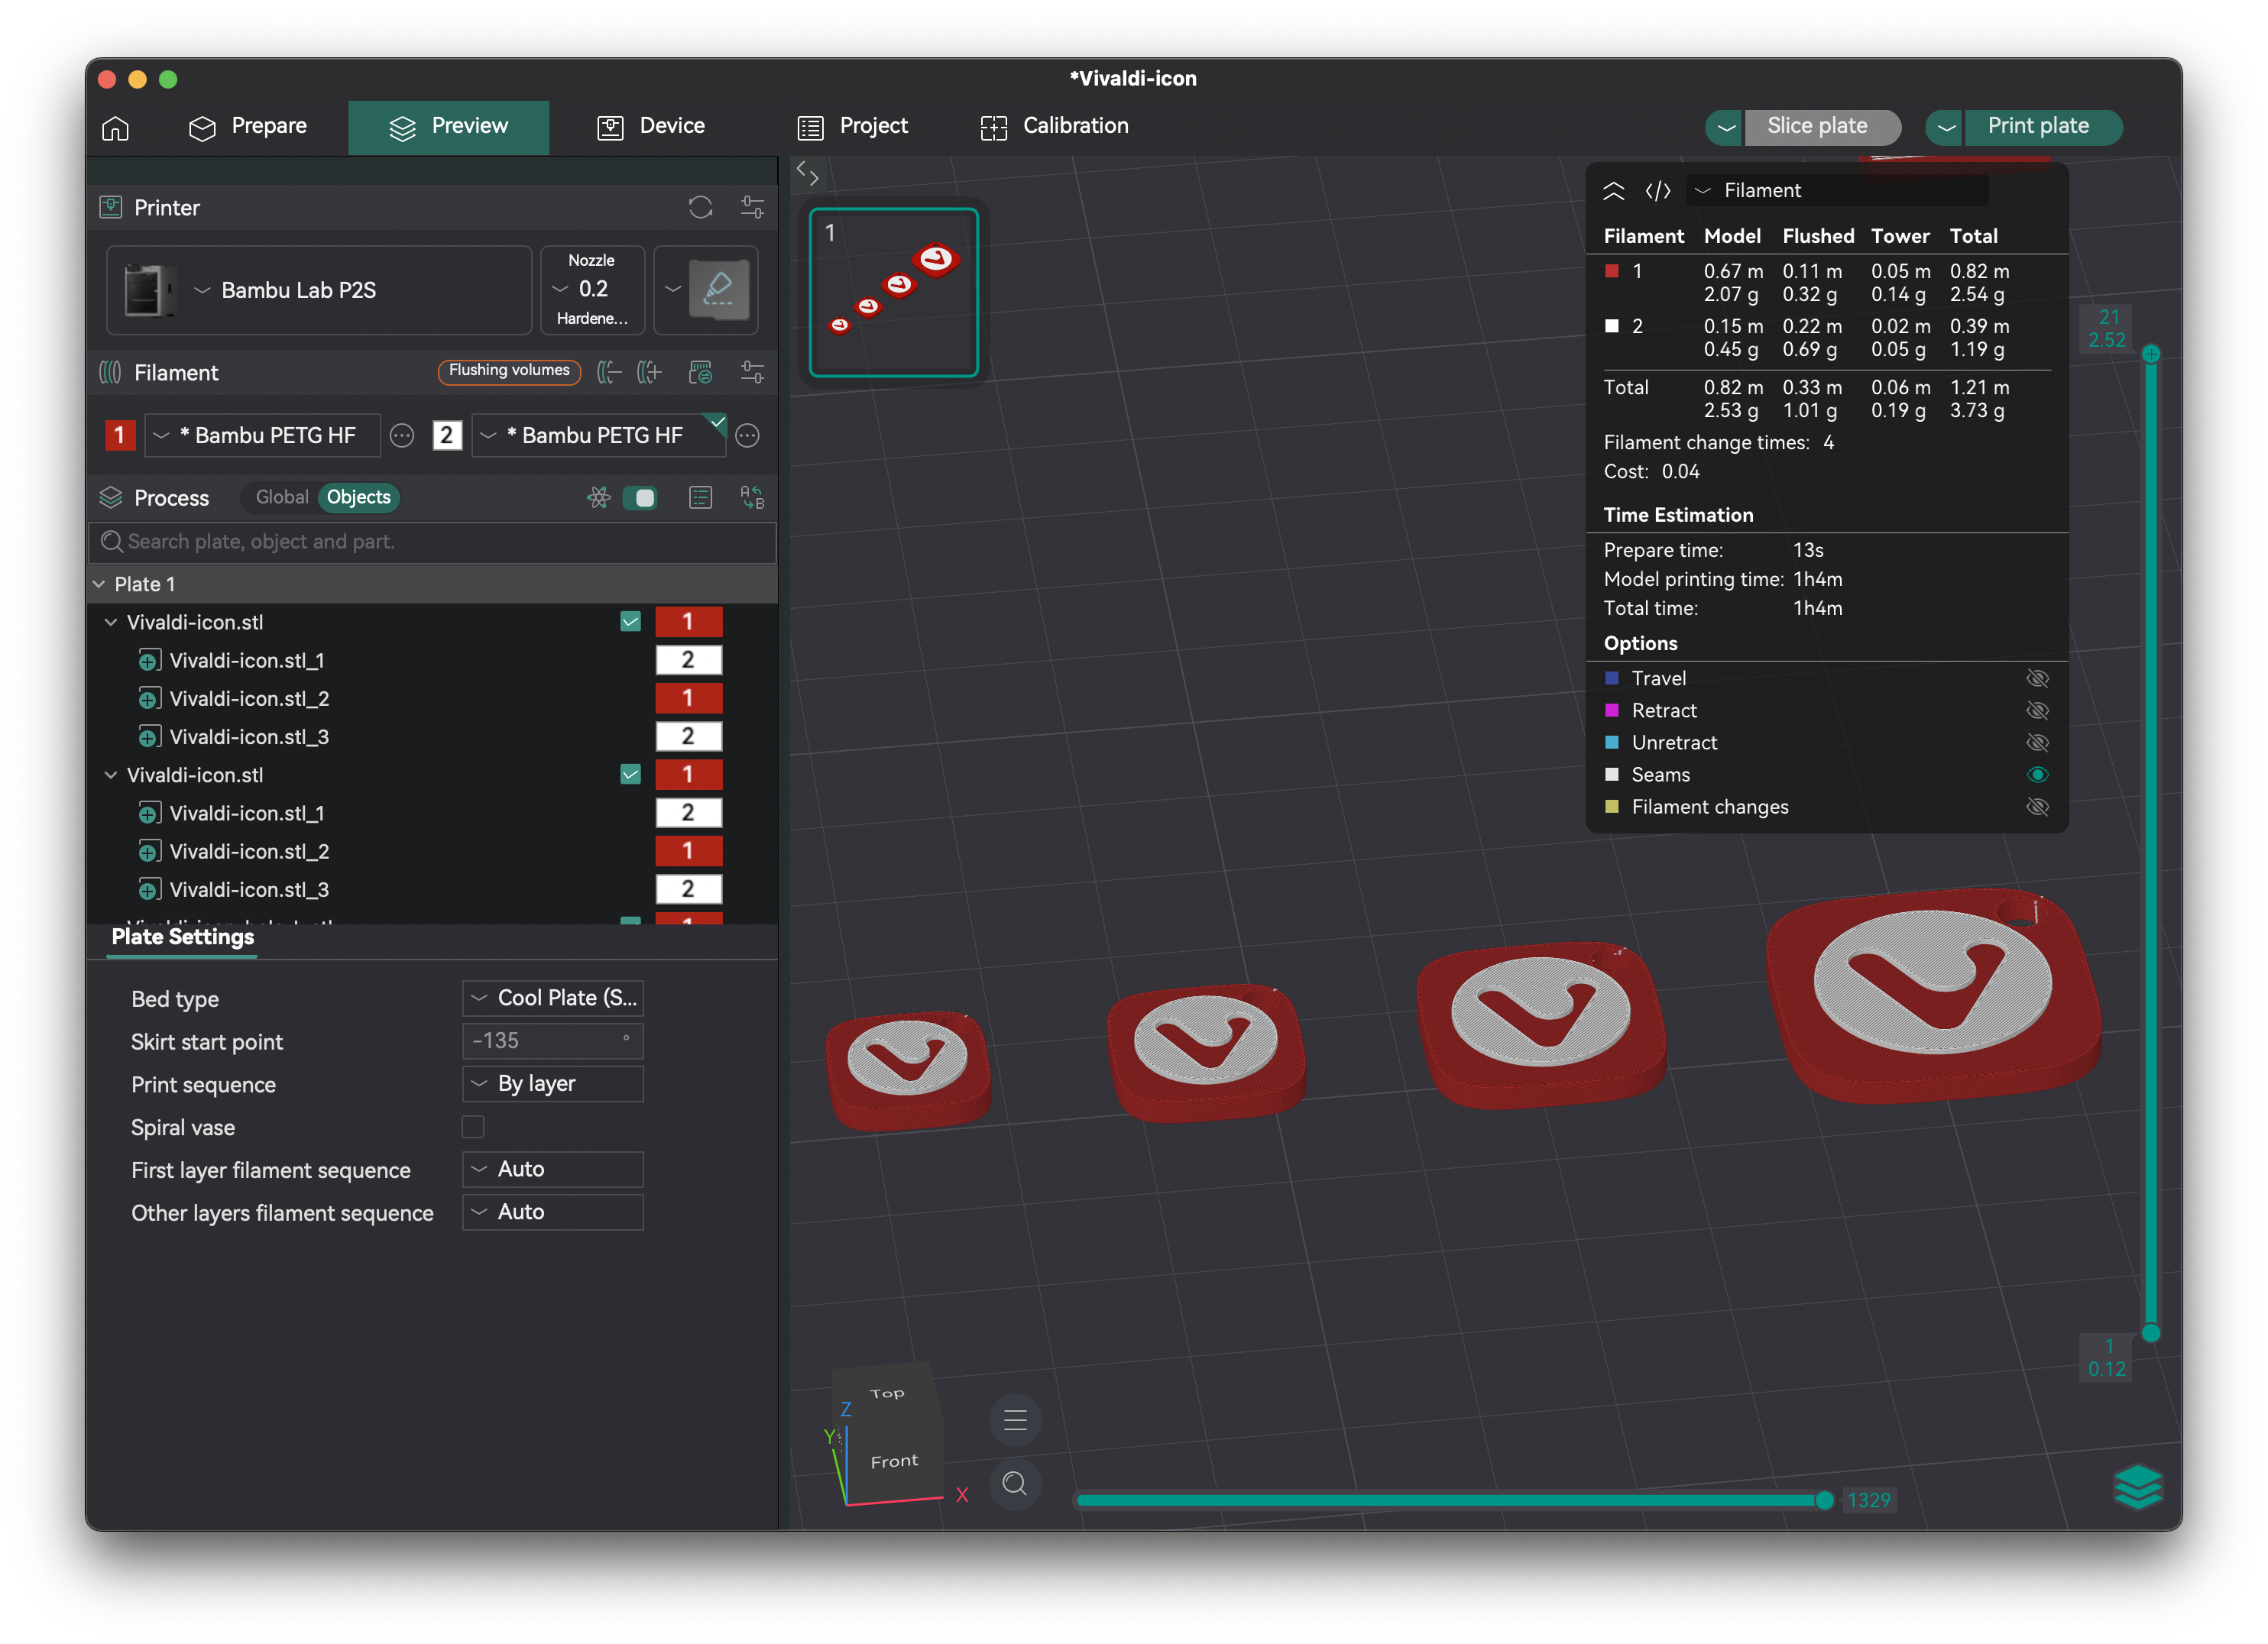Click the compare presets icon
Screen dimensions: 2268x1644
752,497
